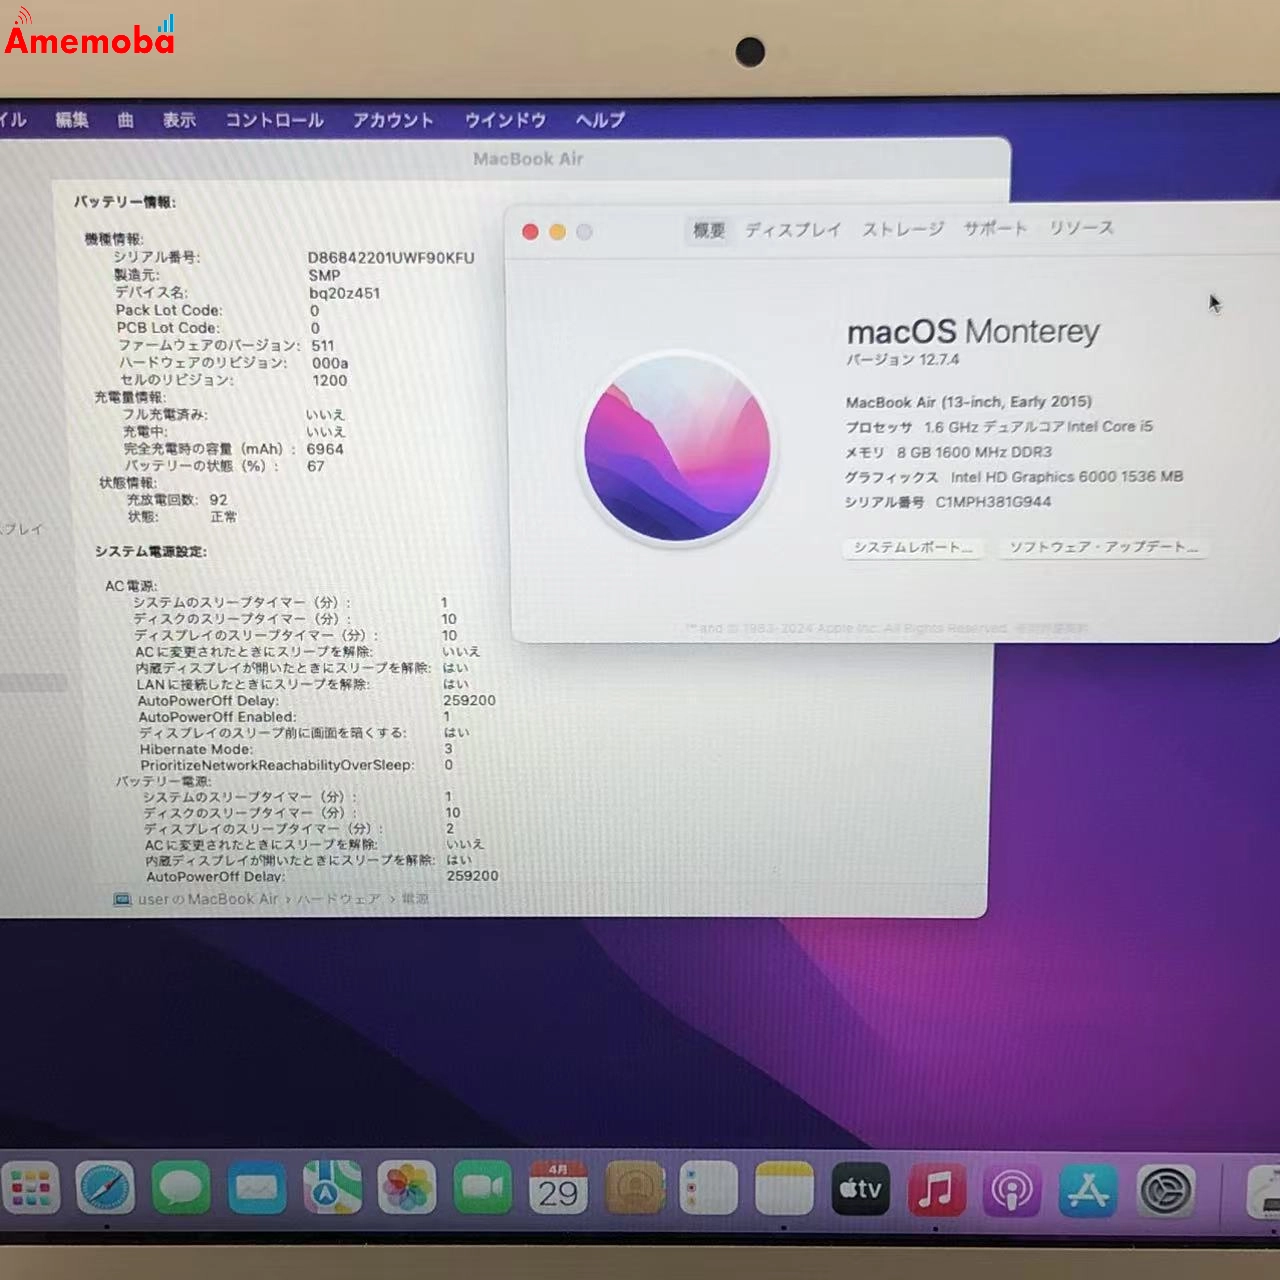
Task: Launch Safari from the Dock
Action: coord(106,1189)
